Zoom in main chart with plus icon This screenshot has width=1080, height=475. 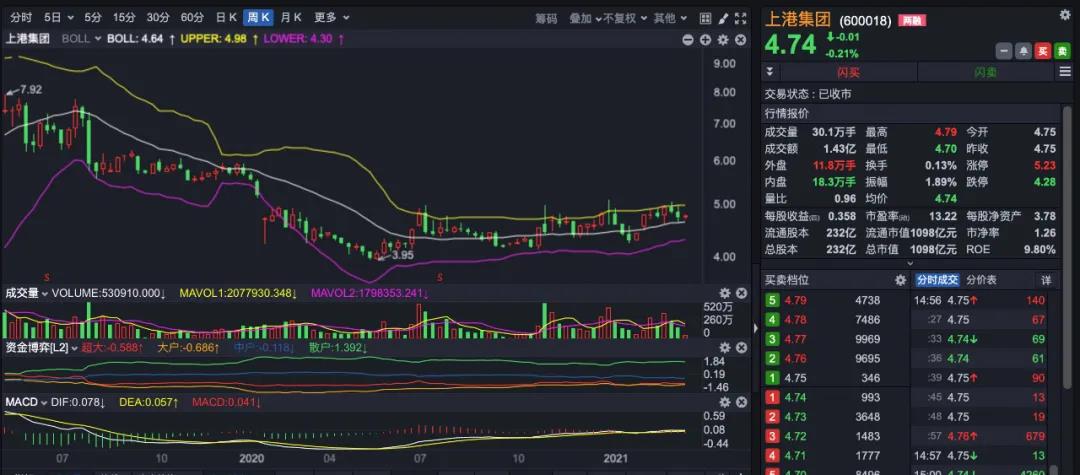705,40
